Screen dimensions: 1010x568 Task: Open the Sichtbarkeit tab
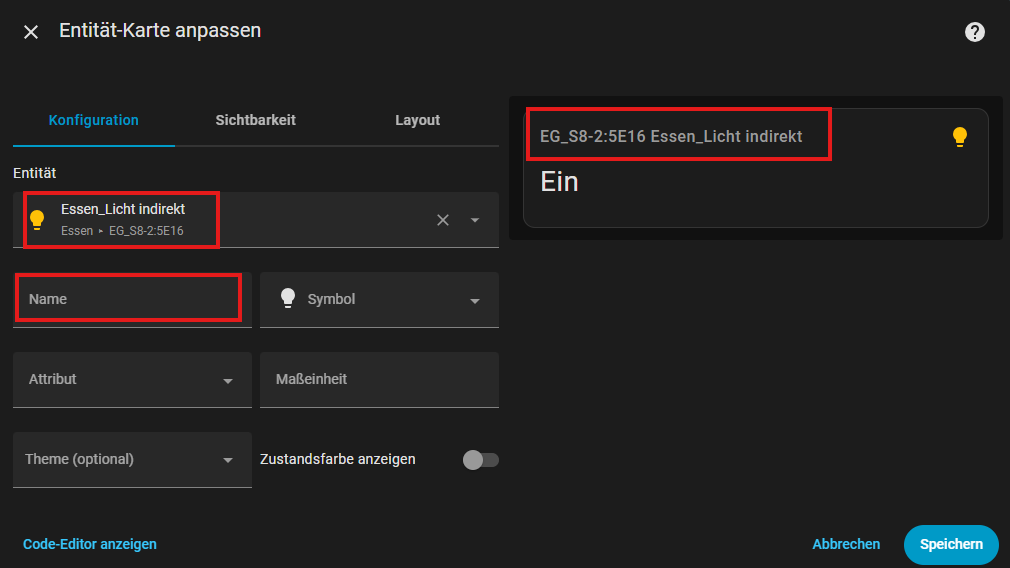(255, 120)
